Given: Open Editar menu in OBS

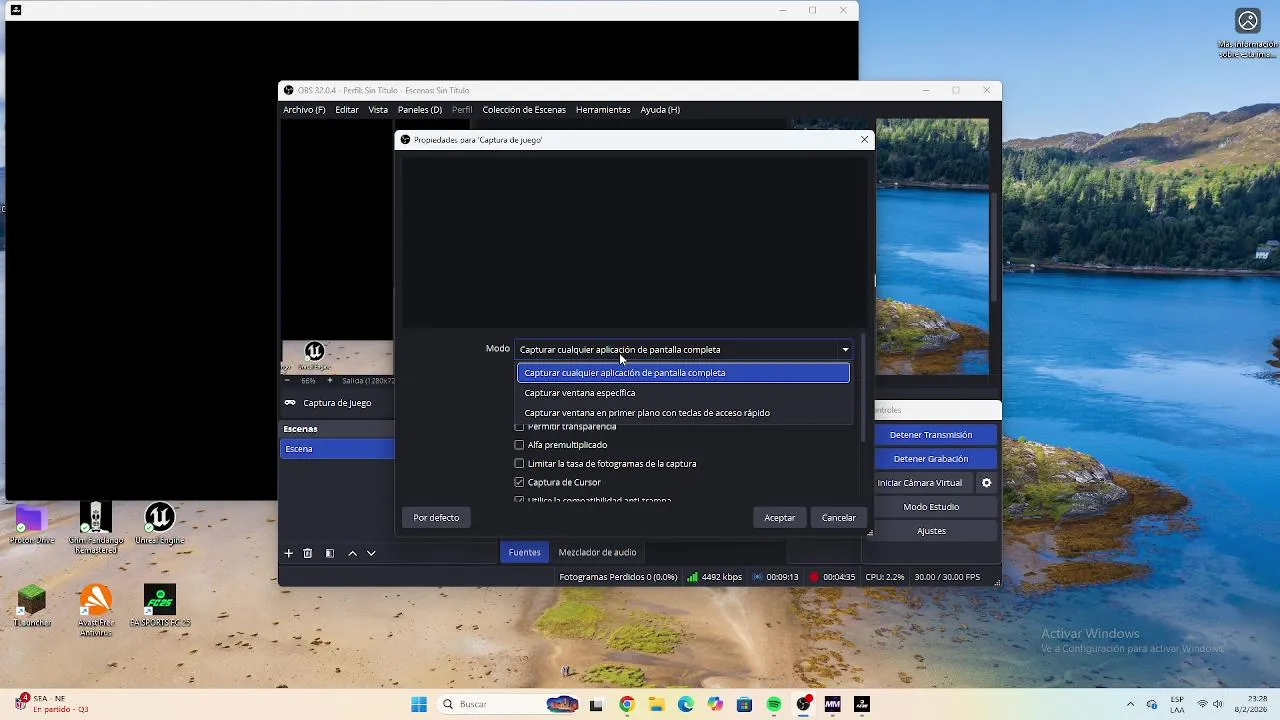Looking at the screenshot, I should (347, 110).
